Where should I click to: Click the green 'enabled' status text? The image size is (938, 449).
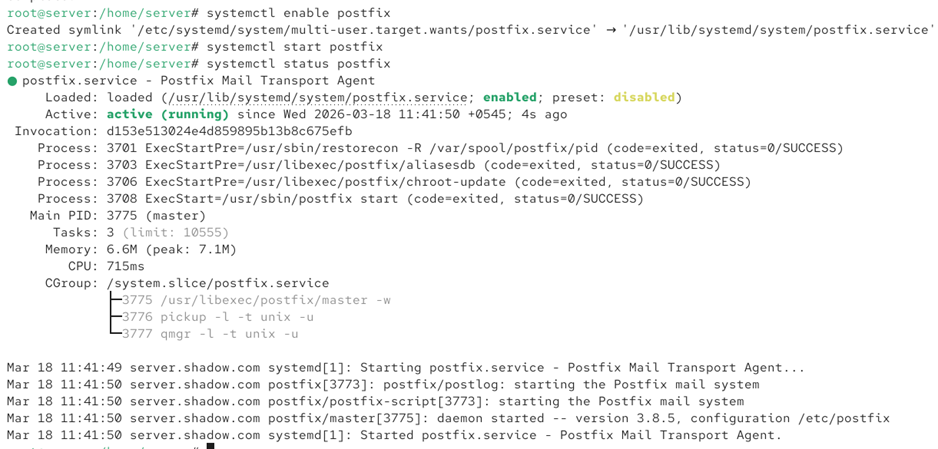coord(510,97)
